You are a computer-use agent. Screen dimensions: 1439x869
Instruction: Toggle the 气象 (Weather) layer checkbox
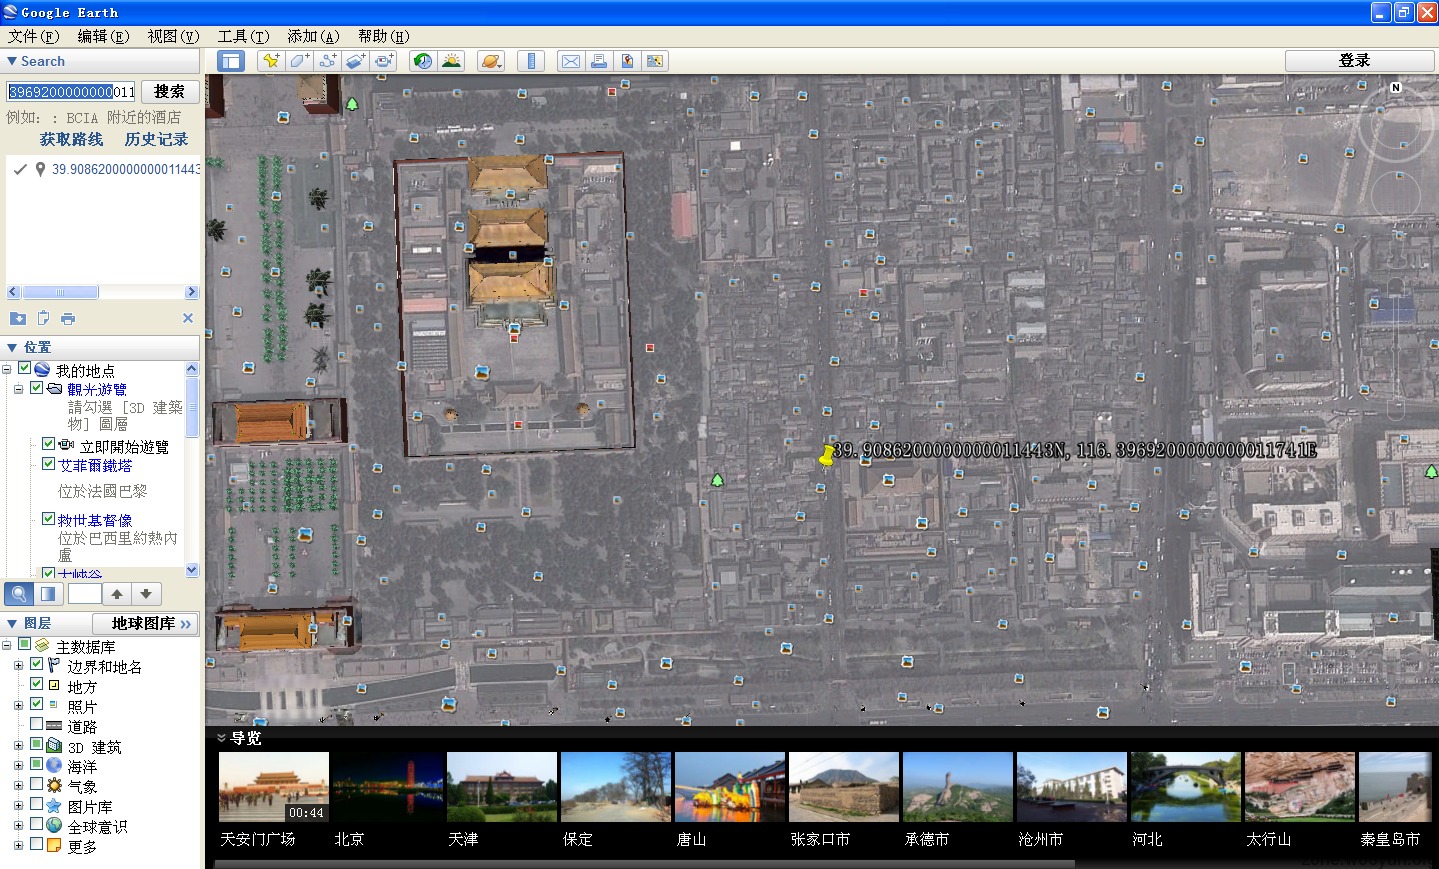click(37, 784)
